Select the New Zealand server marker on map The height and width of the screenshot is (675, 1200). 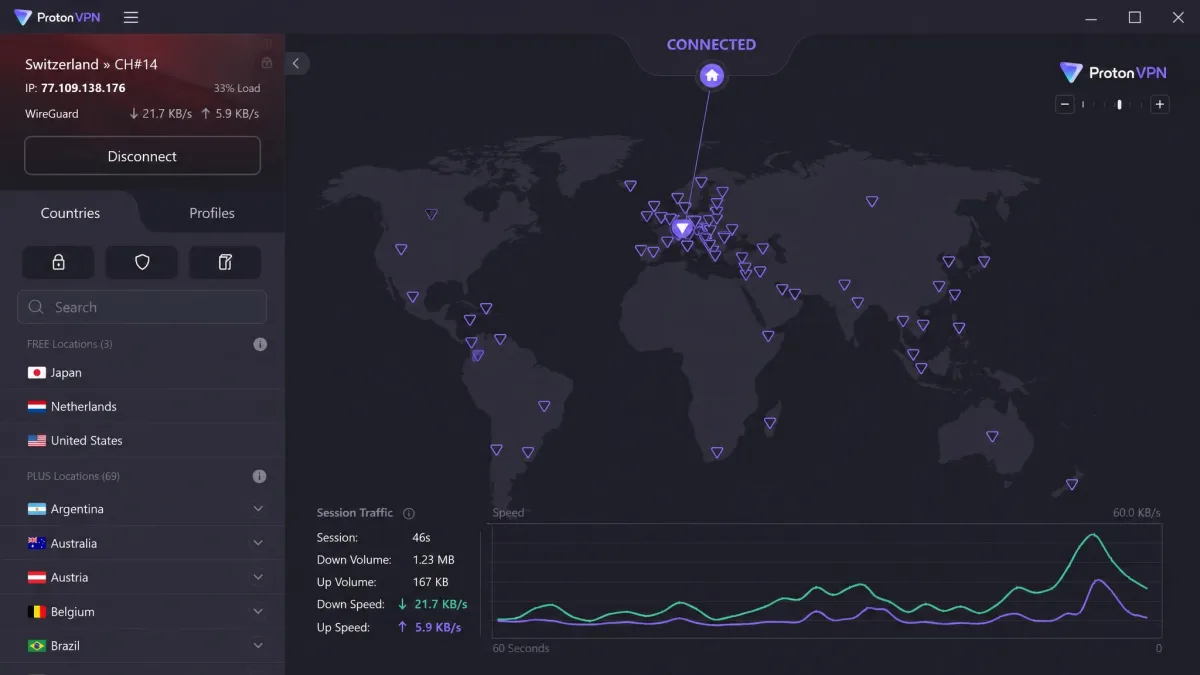point(1072,484)
